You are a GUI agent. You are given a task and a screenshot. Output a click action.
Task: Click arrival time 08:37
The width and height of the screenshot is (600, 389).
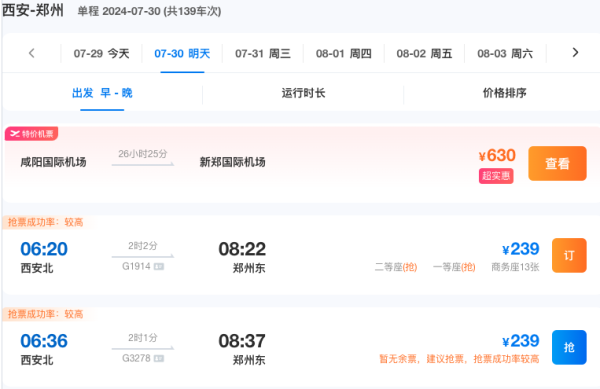pos(242,341)
